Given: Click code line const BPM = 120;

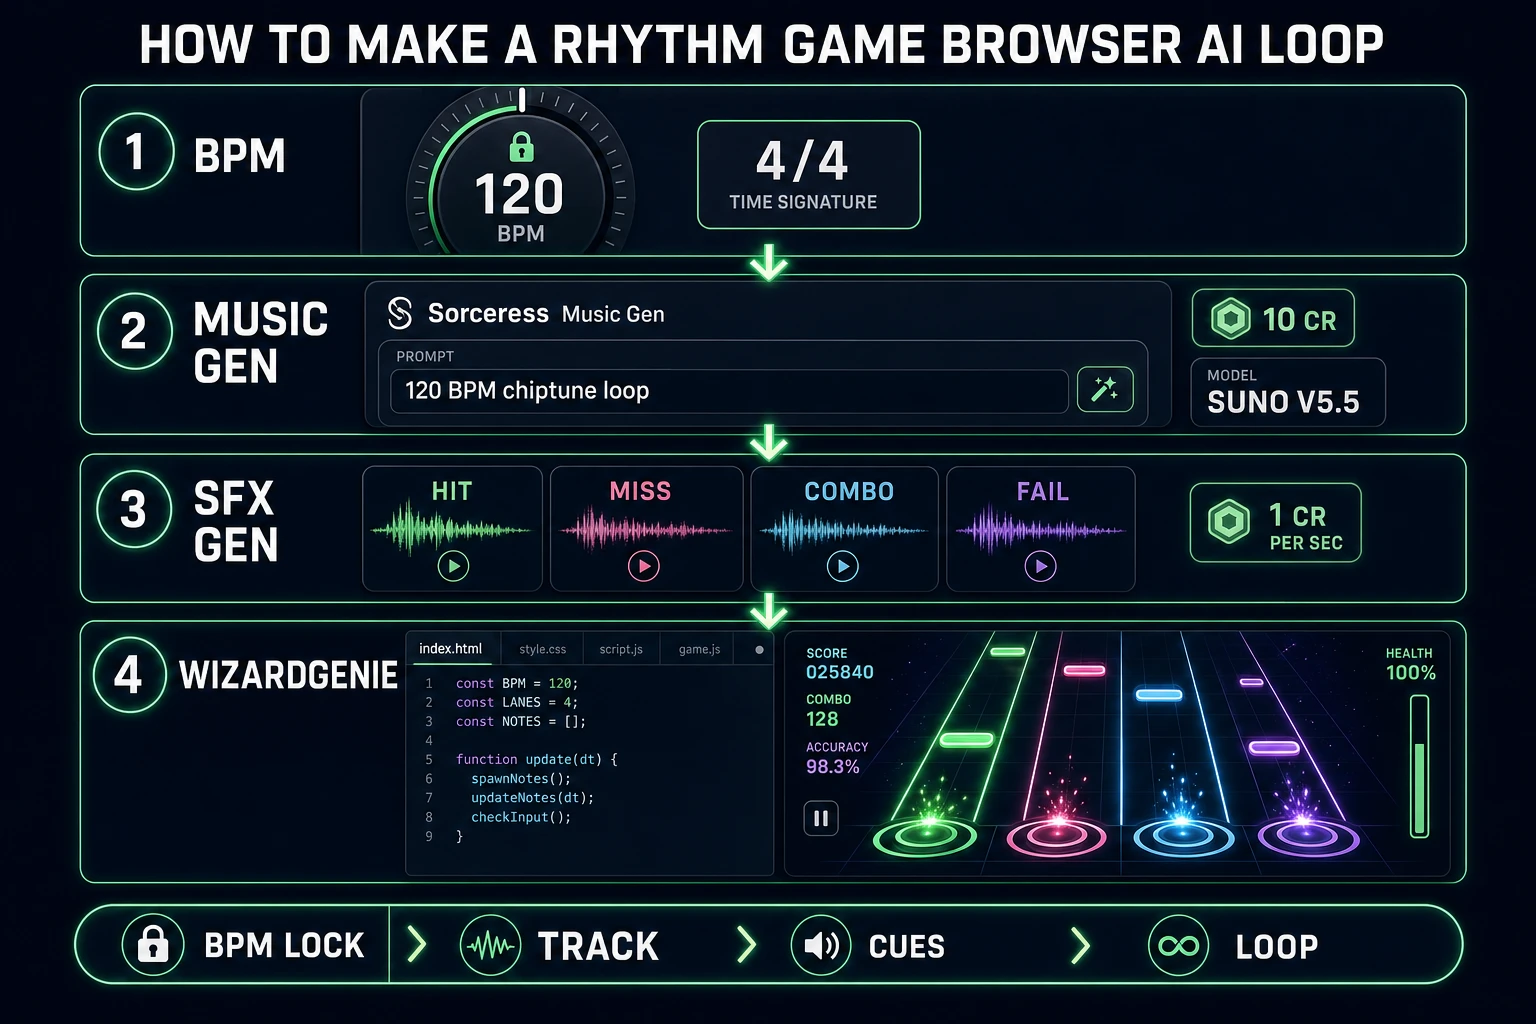Looking at the screenshot, I should click(x=517, y=683).
